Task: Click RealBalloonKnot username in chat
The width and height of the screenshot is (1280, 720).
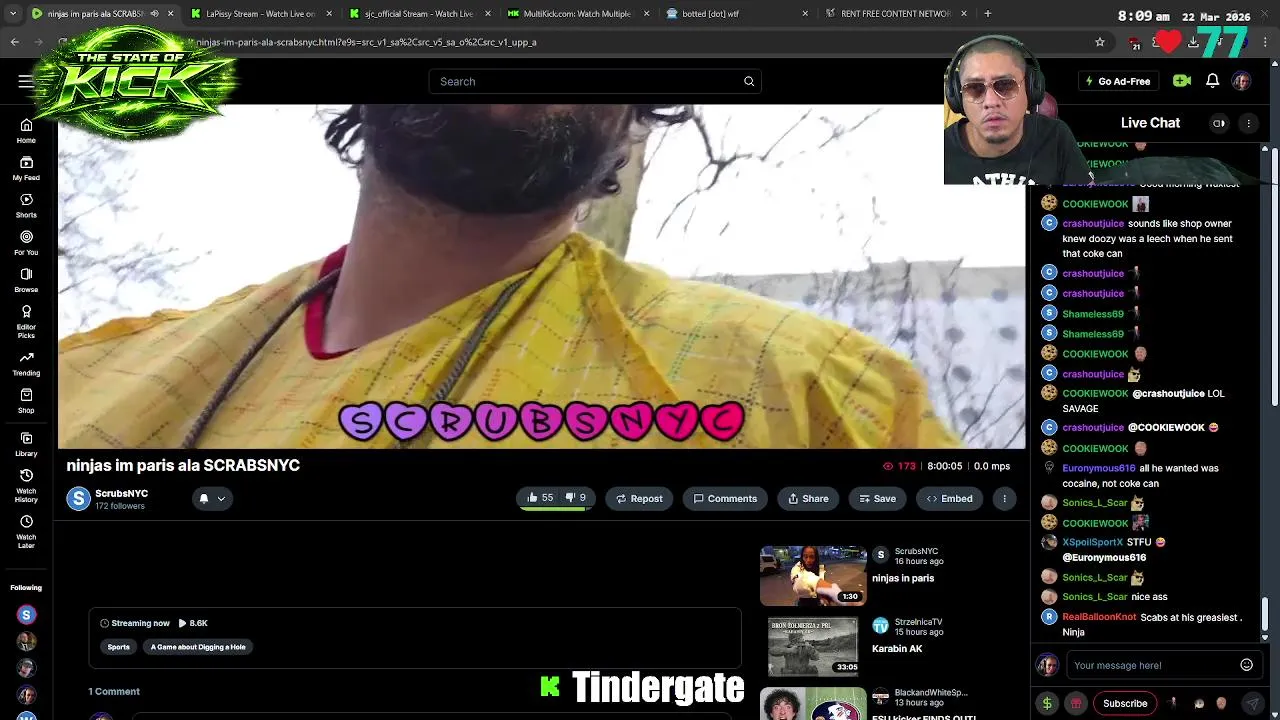Action: point(1099,617)
